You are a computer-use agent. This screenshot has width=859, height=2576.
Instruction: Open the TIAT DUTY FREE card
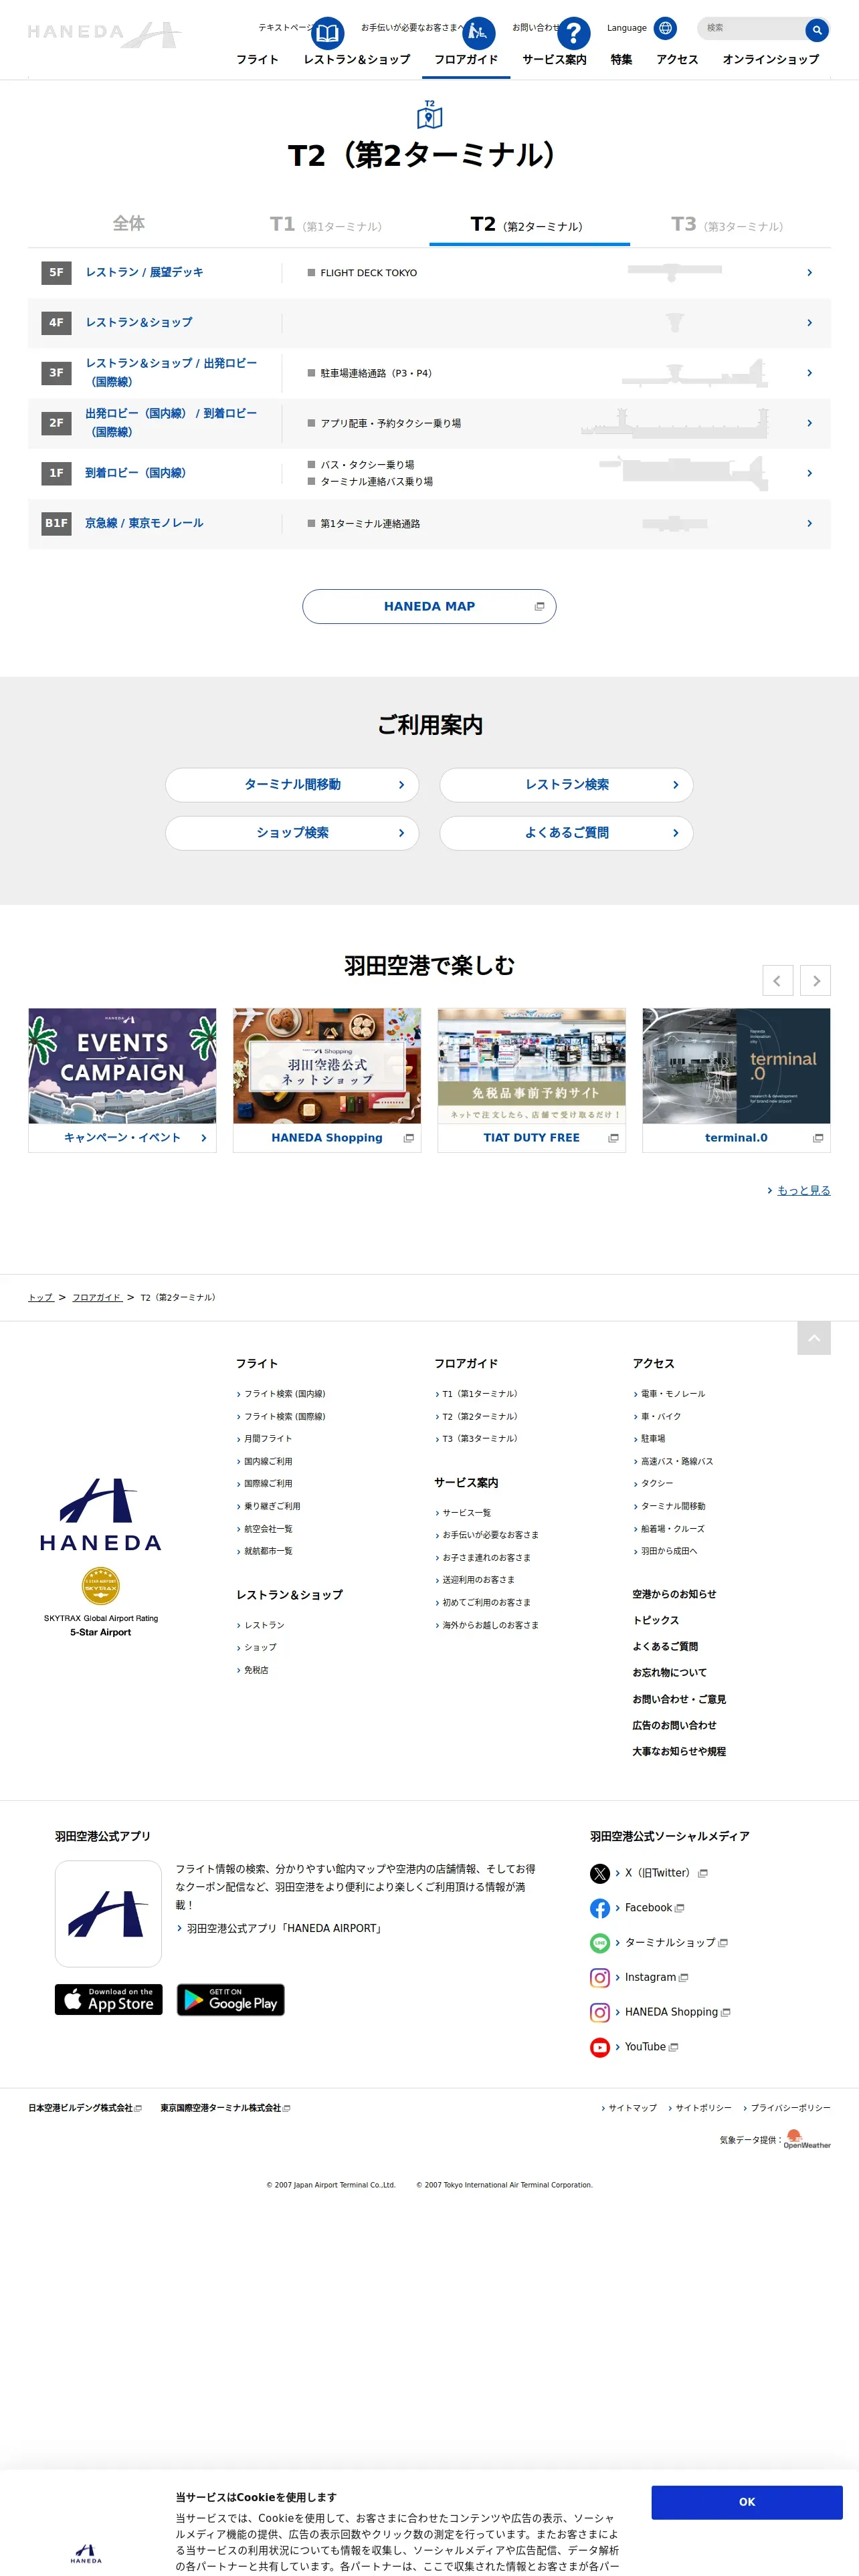pos(532,1080)
